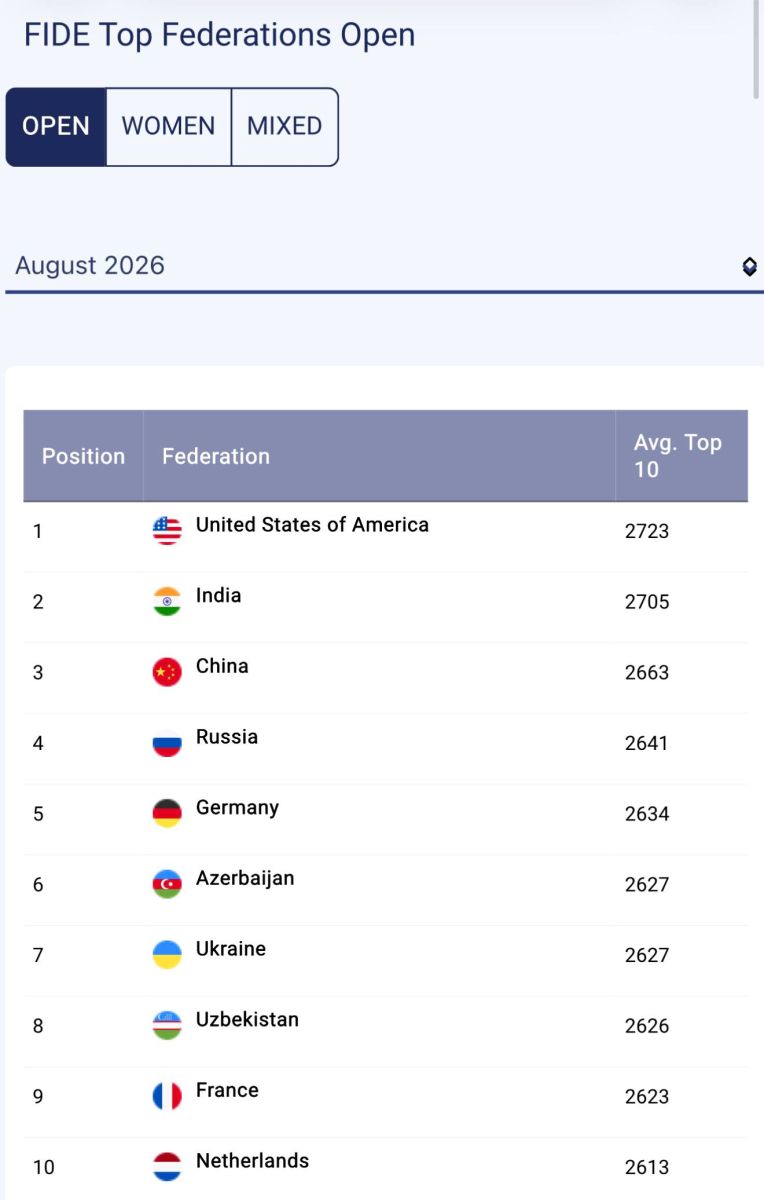The width and height of the screenshot is (764, 1200).
Task: Sort by Avg. Top 10 column header
Action: (x=681, y=456)
